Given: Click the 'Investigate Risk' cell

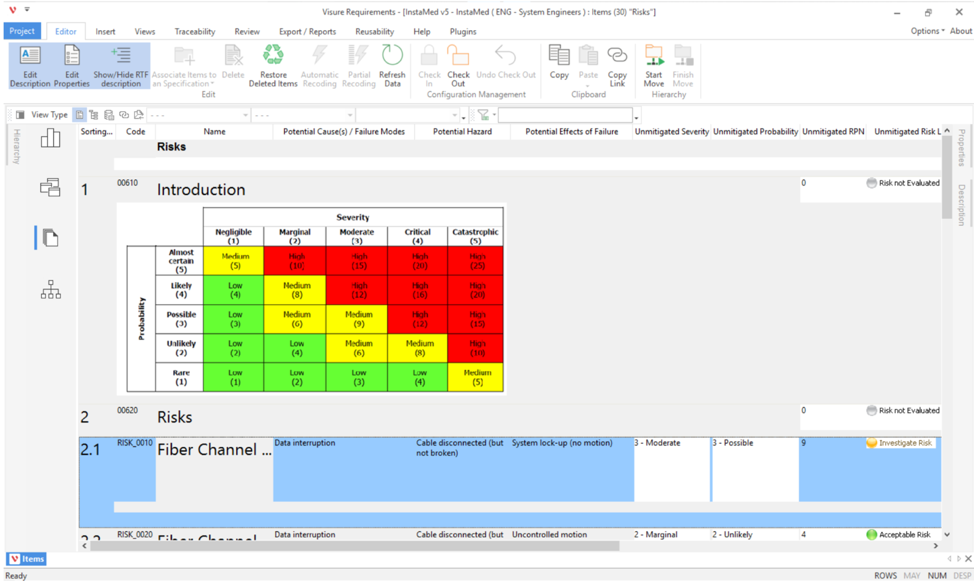Looking at the screenshot, I should [x=900, y=443].
